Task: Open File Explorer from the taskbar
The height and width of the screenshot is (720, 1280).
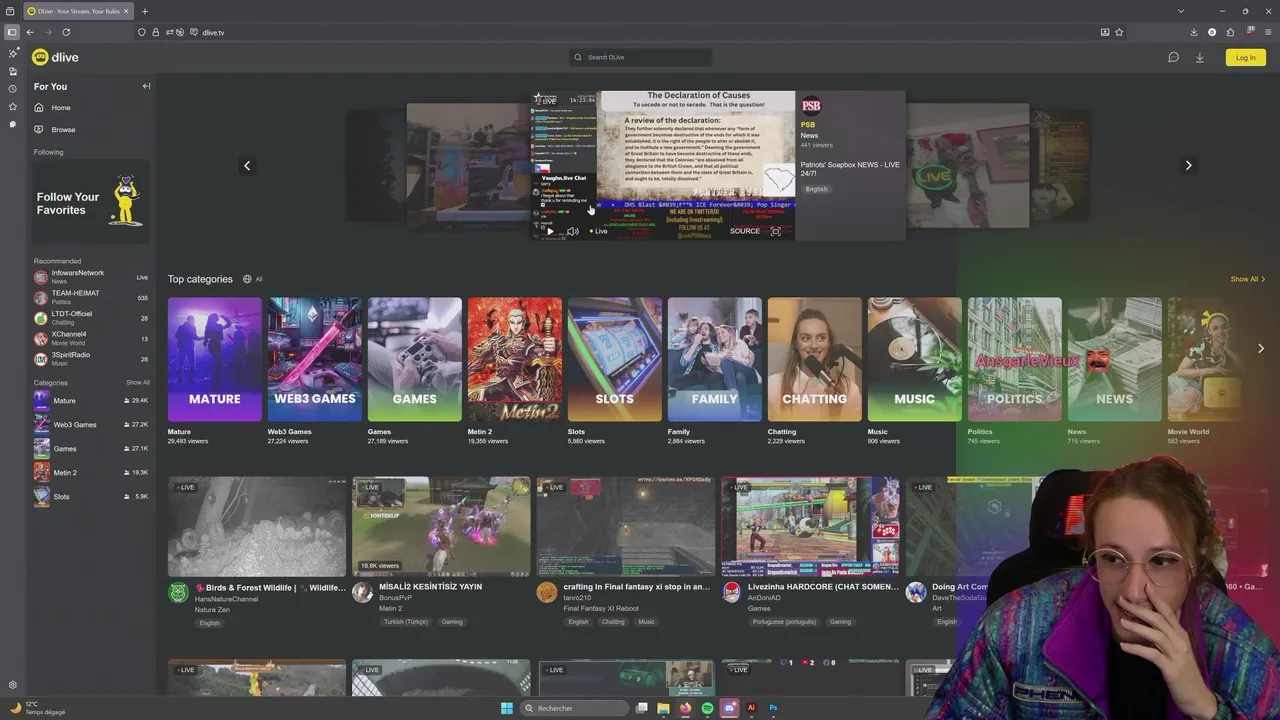Action: coord(663,708)
